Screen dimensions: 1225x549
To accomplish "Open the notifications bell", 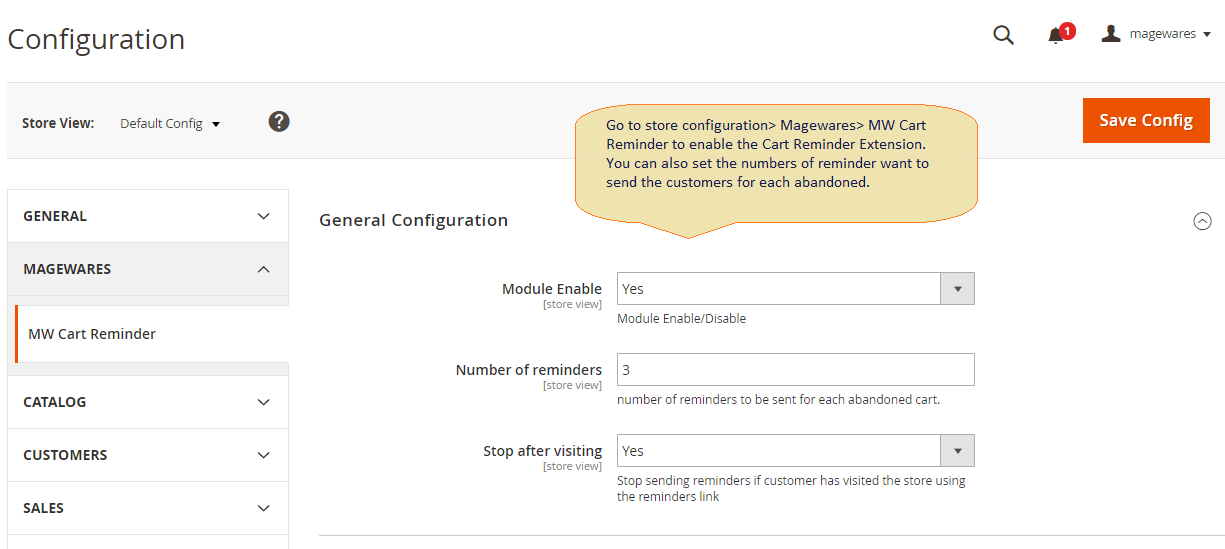I will pos(1055,37).
